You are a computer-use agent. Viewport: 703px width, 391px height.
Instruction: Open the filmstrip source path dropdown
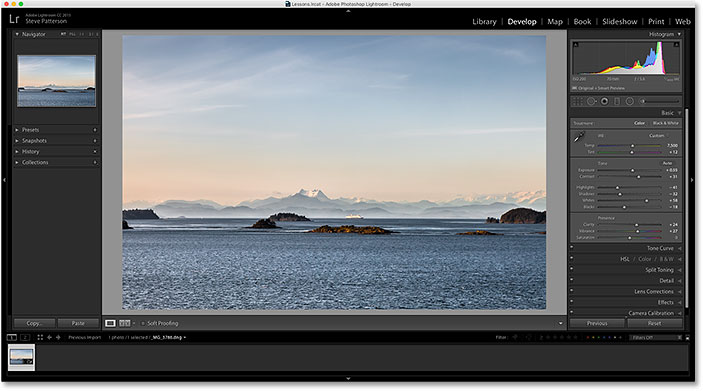pos(184,337)
